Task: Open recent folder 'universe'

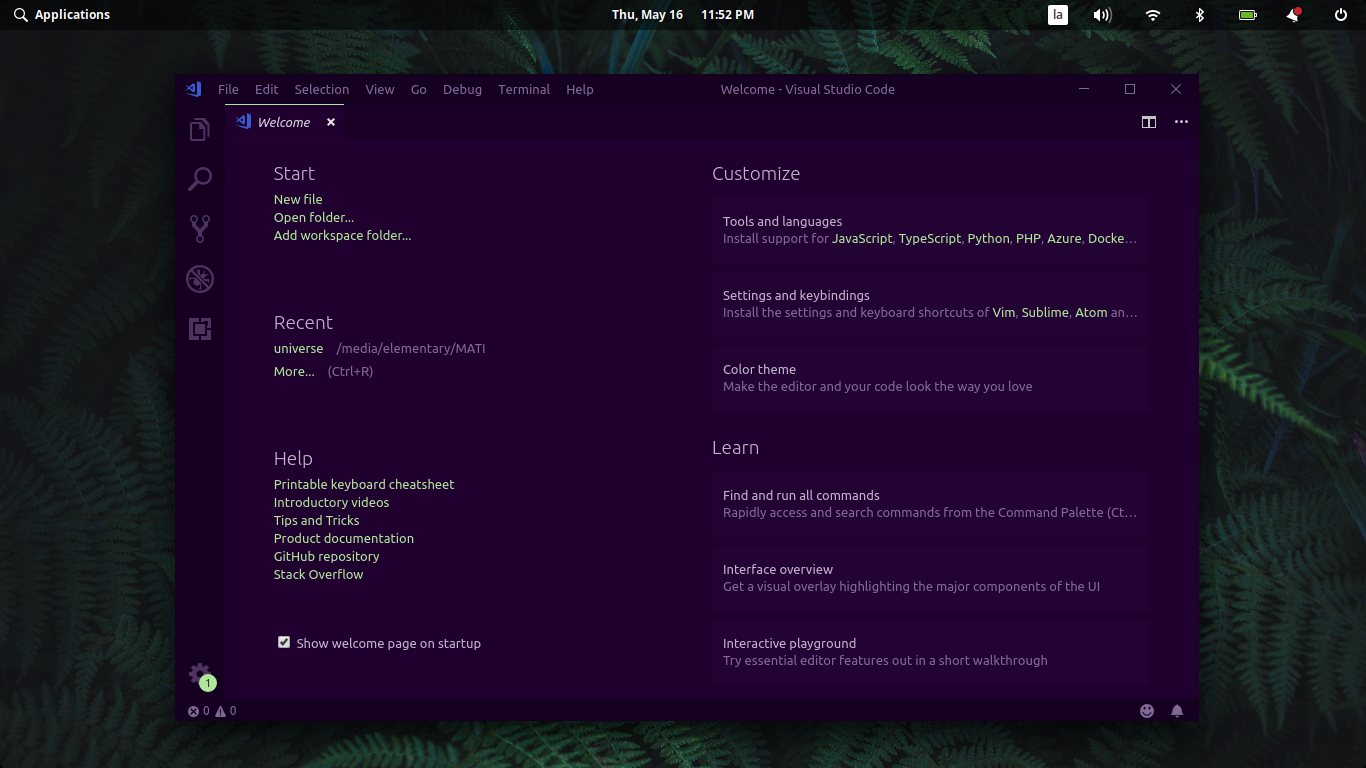Action: tap(299, 348)
